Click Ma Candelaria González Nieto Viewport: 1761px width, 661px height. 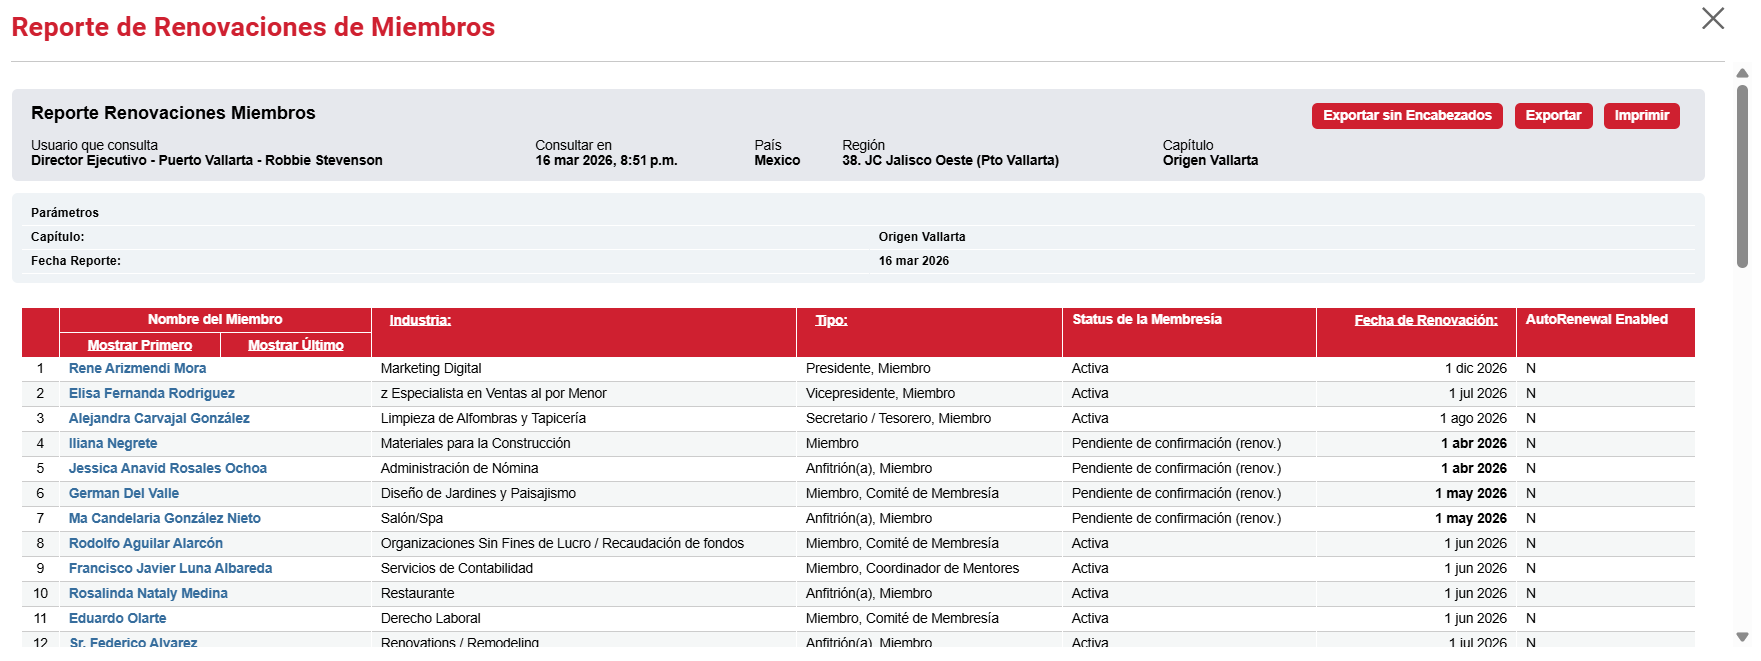click(x=164, y=519)
